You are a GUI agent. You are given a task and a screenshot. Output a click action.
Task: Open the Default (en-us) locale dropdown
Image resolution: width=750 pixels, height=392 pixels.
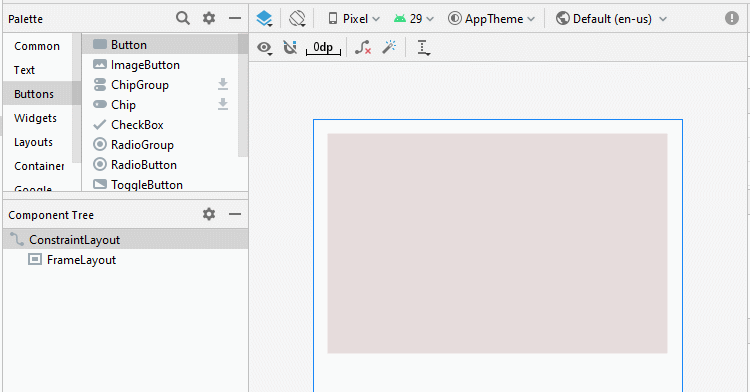click(611, 19)
